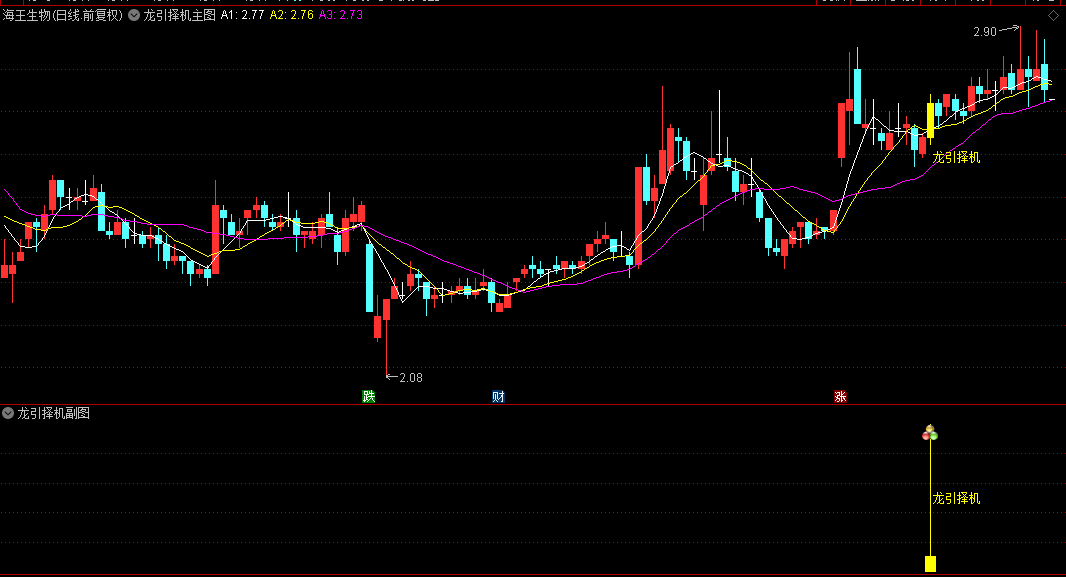
Task: Click the 龙引择机副图 sub-chart title
Action: tap(54, 413)
